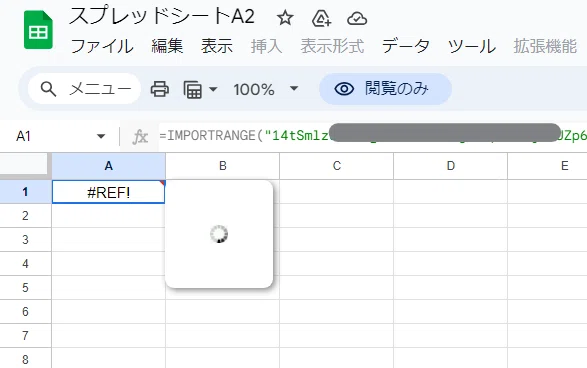The width and height of the screenshot is (587, 368).
Task: Select row 1 header
Action: click(x=25, y=192)
